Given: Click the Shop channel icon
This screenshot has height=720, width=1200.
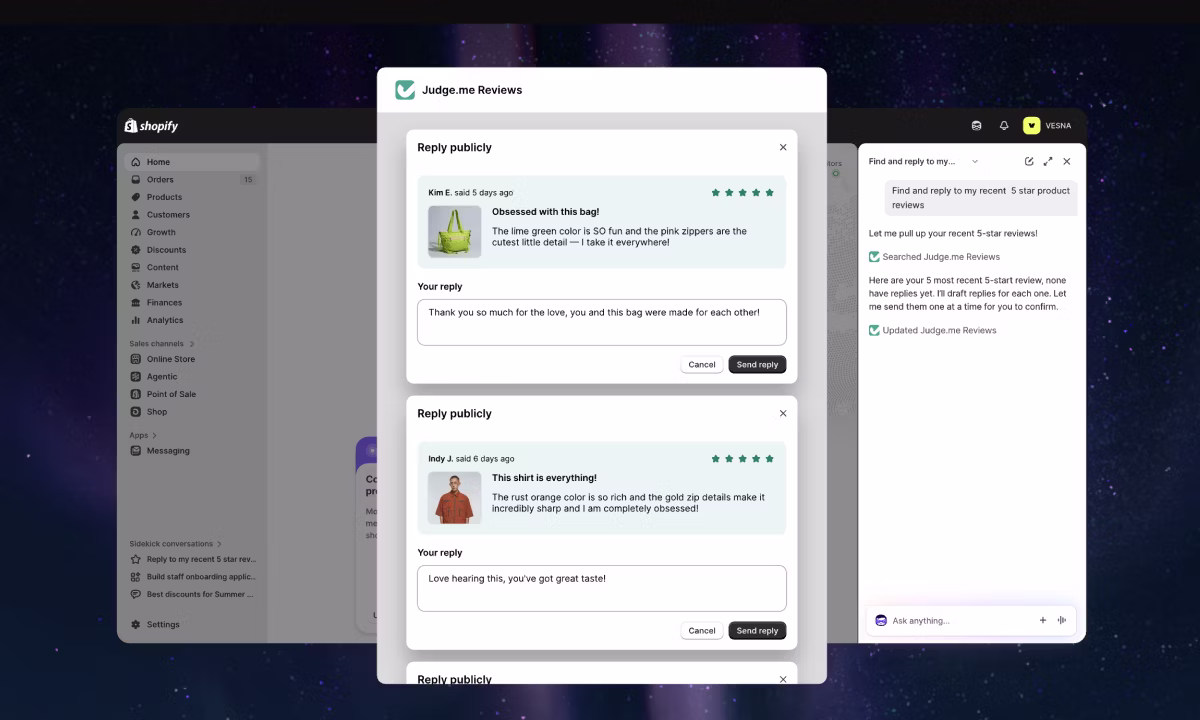Looking at the screenshot, I should tap(136, 412).
